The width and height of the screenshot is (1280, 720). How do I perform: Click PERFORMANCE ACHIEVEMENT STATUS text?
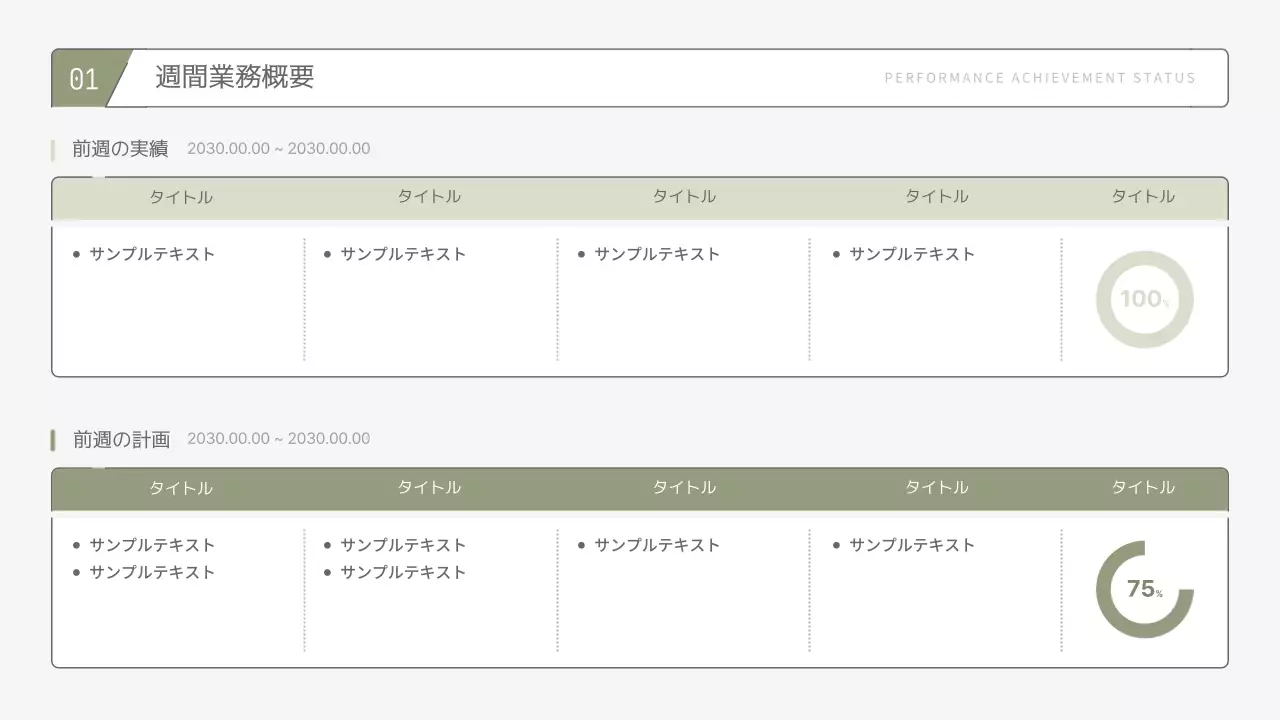point(1042,77)
